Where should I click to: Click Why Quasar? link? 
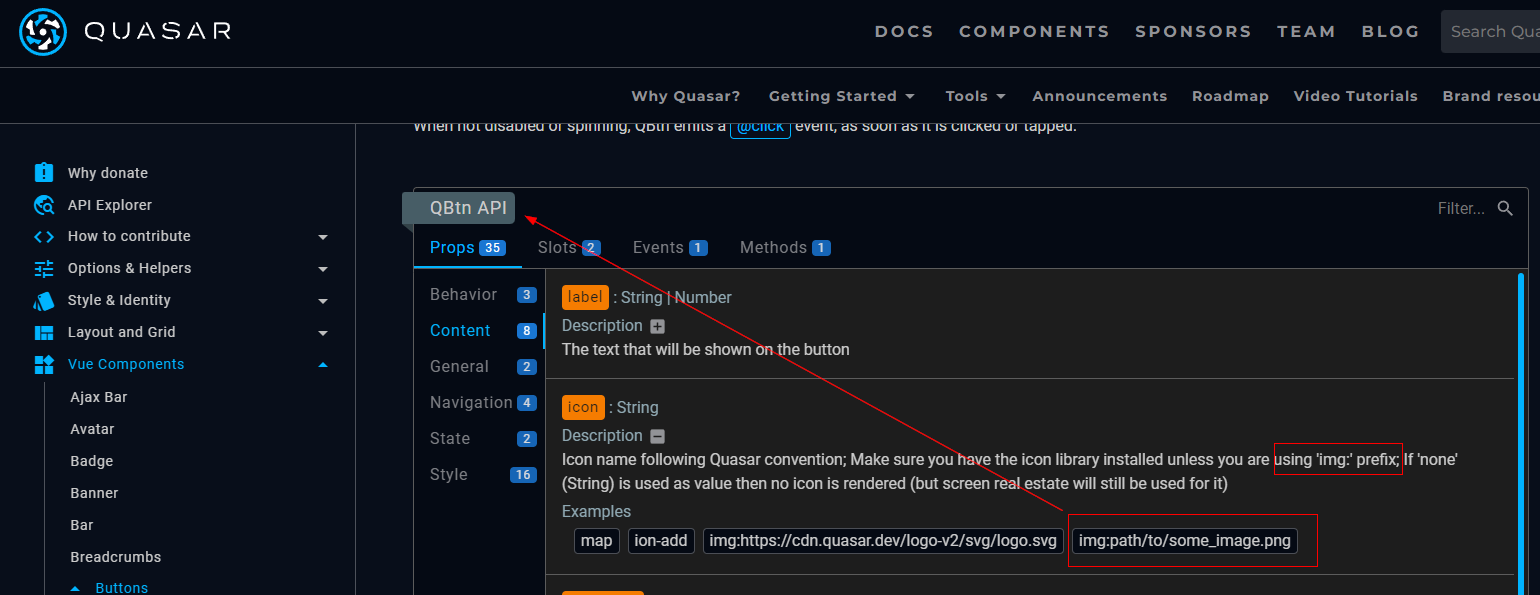(686, 96)
